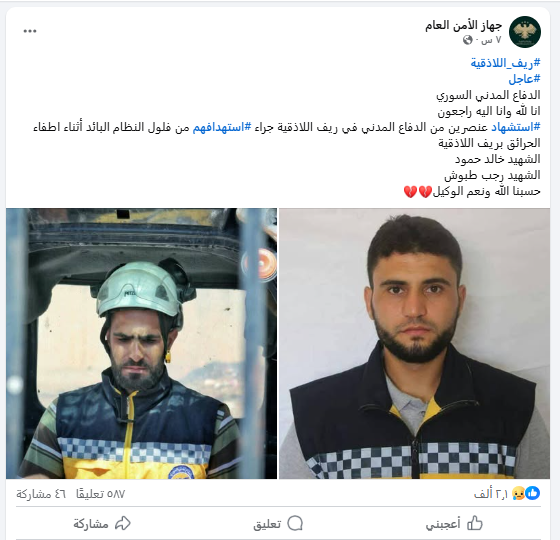This screenshot has height=540, width=560.
Task: Open the three-dot post options menu
Action: (x=30, y=31)
